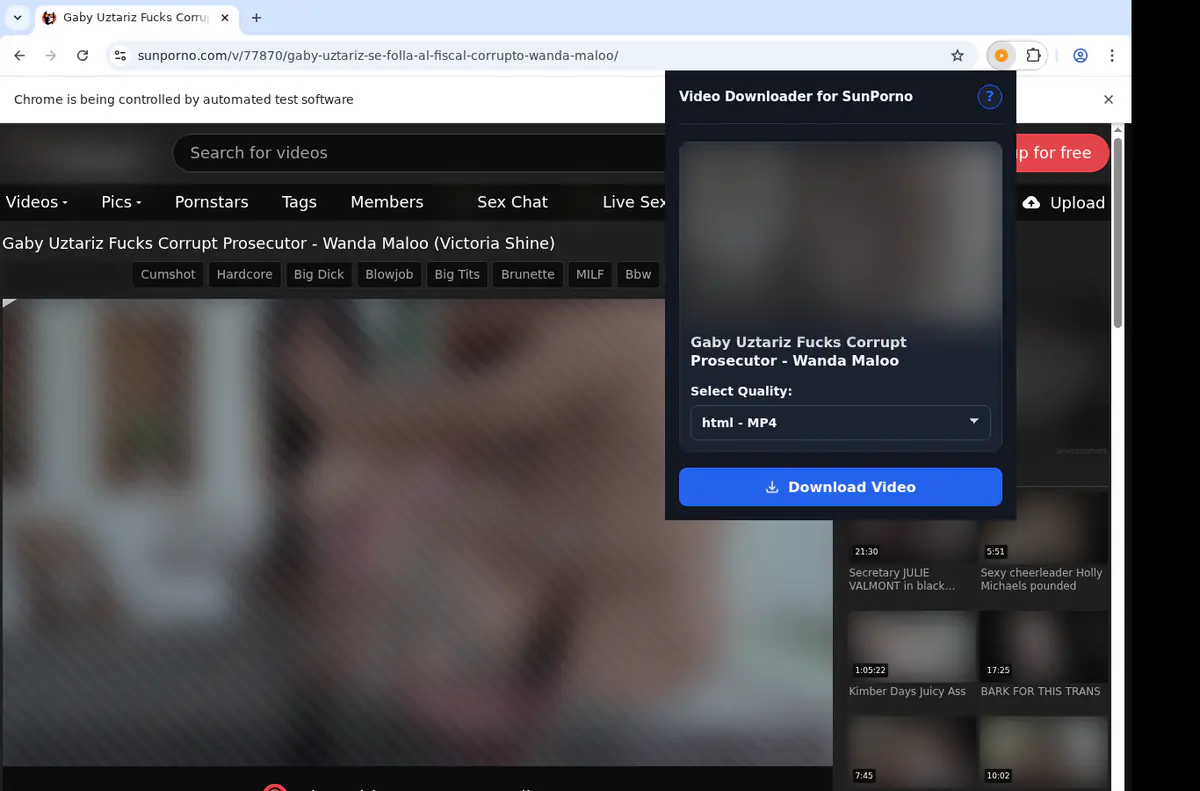Open the Live Sex nav item

[633, 202]
